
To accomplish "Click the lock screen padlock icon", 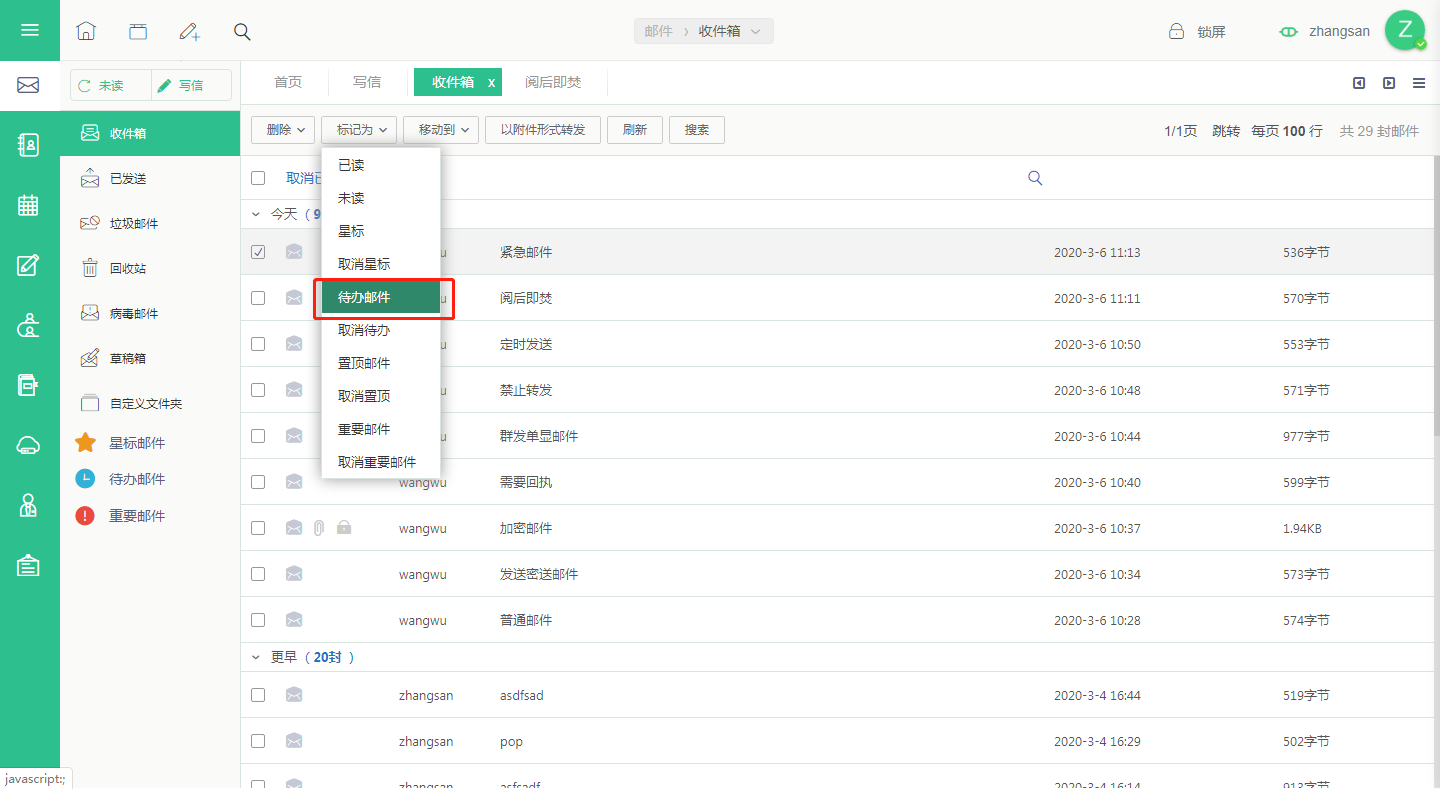I will (x=1177, y=31).
